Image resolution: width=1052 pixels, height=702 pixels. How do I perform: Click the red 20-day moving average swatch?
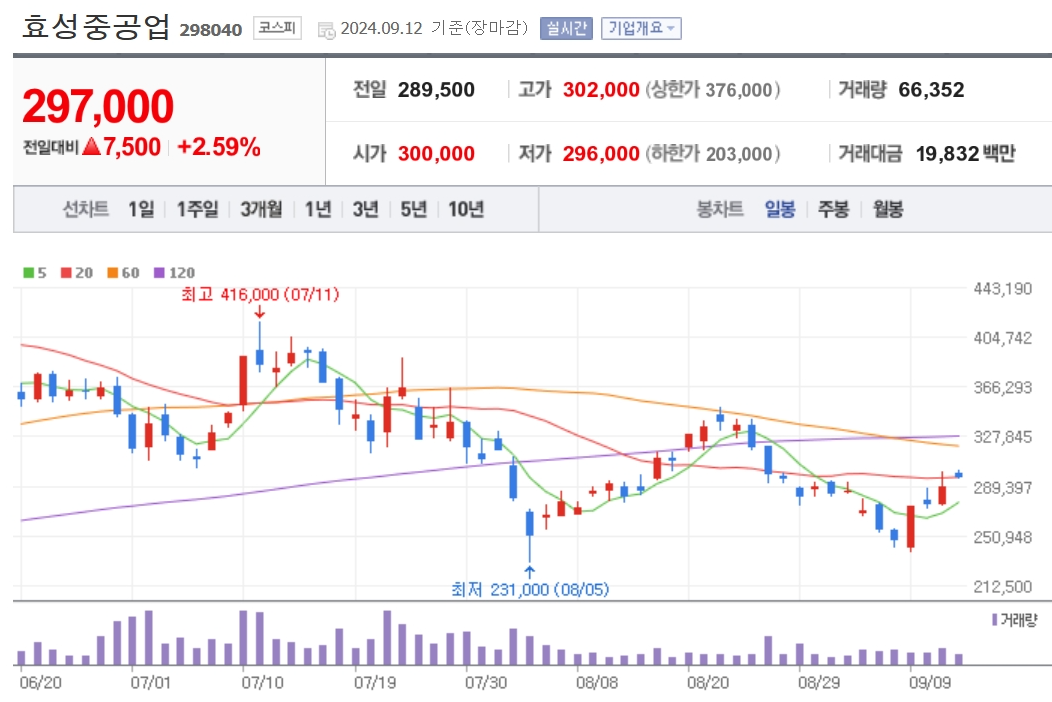pyautogui.click(x=66, y=272)
